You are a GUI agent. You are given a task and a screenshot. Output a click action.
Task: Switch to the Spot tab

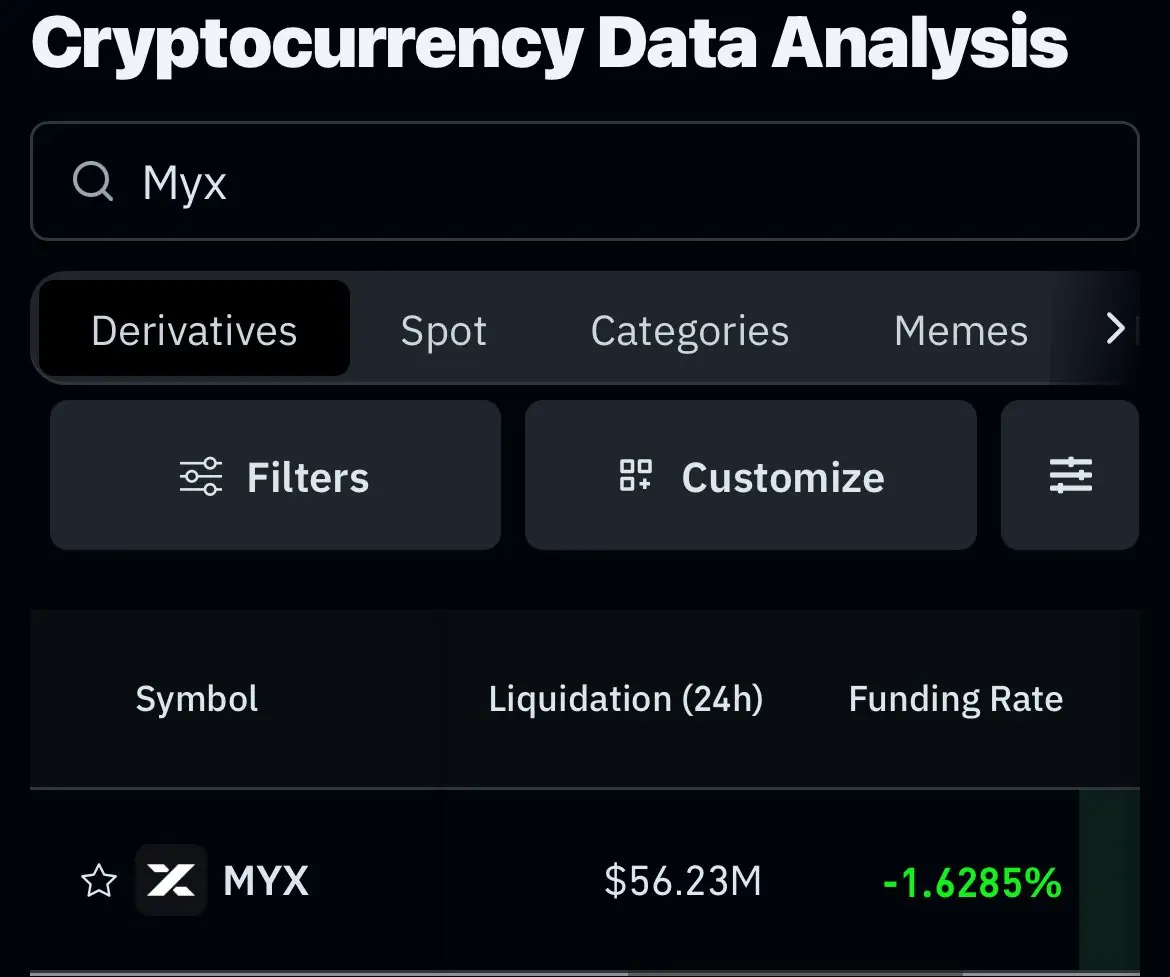point(443,331)
